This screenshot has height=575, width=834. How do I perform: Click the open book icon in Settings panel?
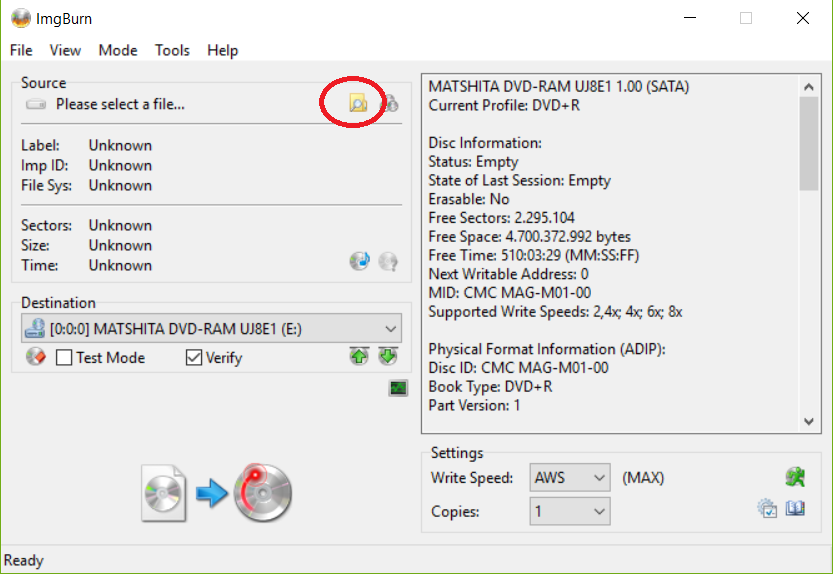pos(795,509)
